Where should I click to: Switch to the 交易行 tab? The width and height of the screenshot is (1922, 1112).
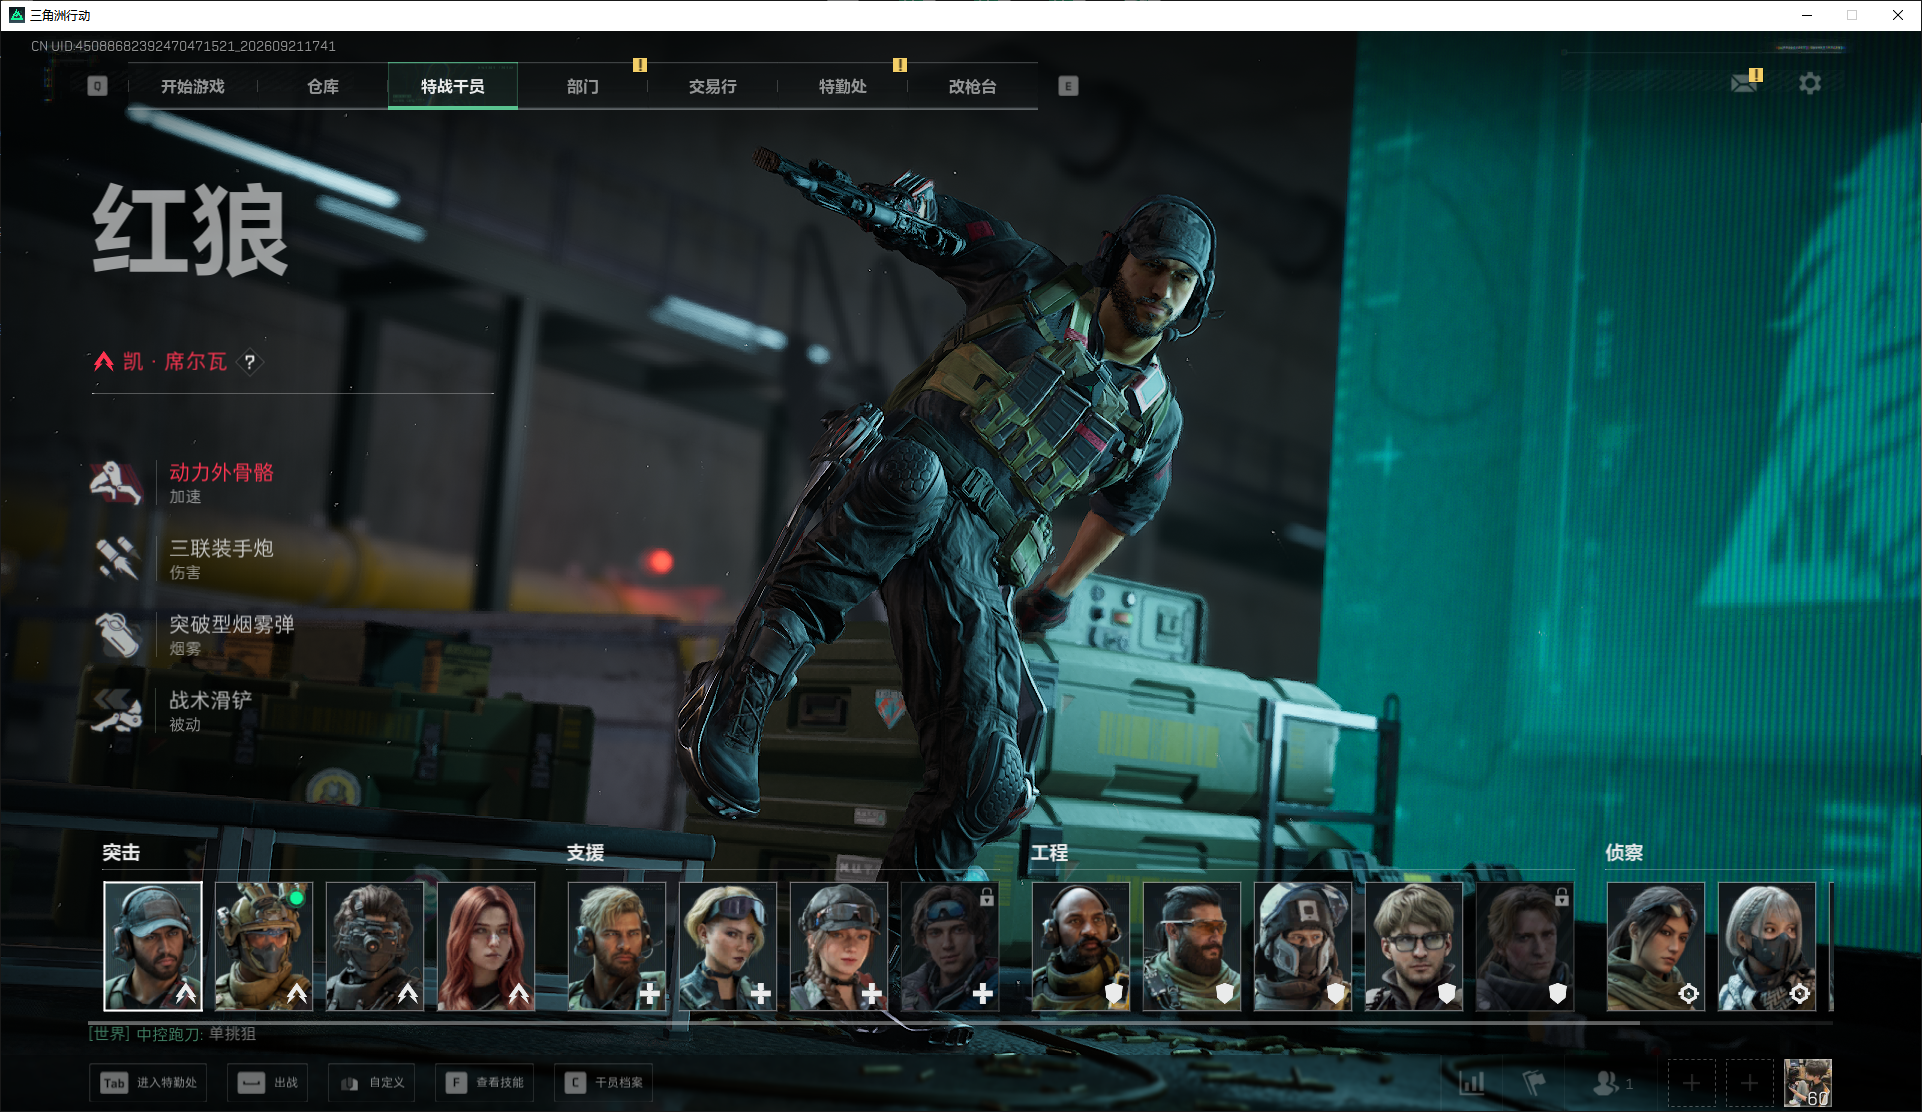point(713,87)
